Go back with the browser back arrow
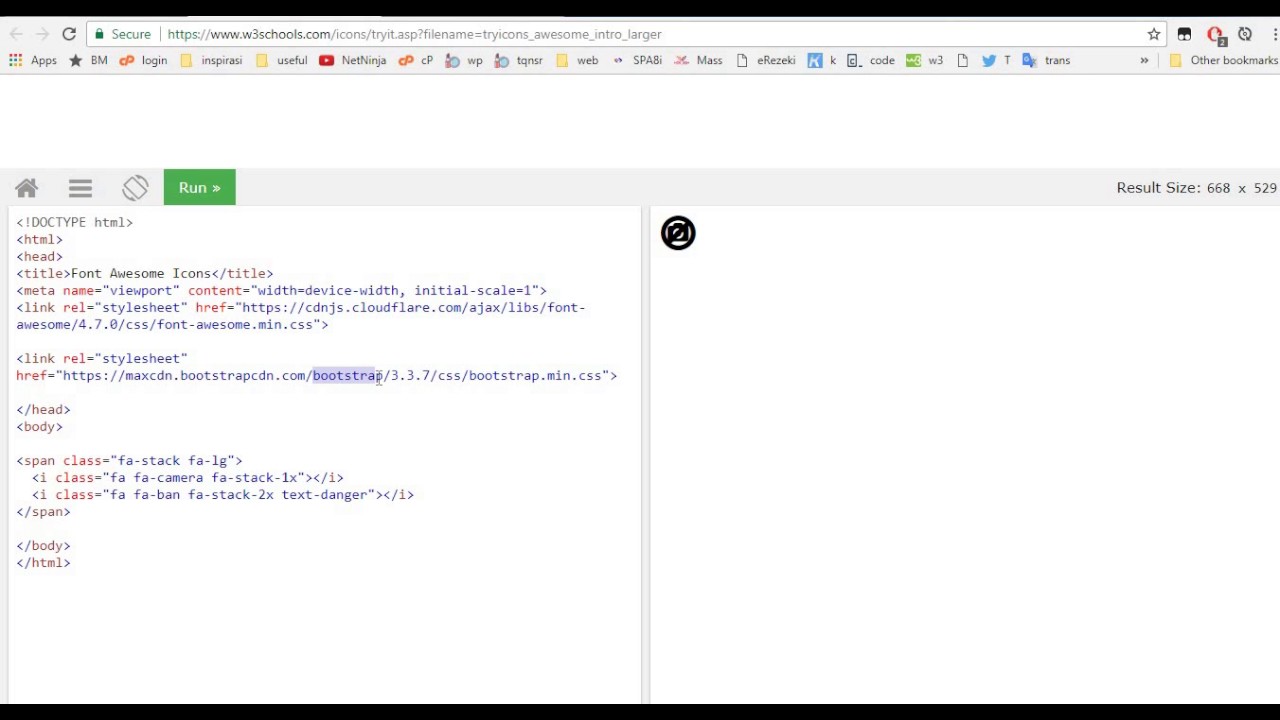The height and width of the screenshot is (720, 1280). [16, 34]
